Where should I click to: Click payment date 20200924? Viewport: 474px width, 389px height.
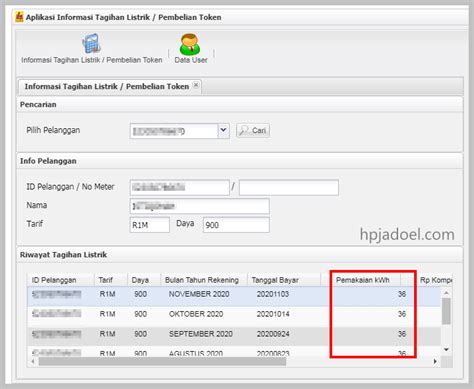pos(273,334)
